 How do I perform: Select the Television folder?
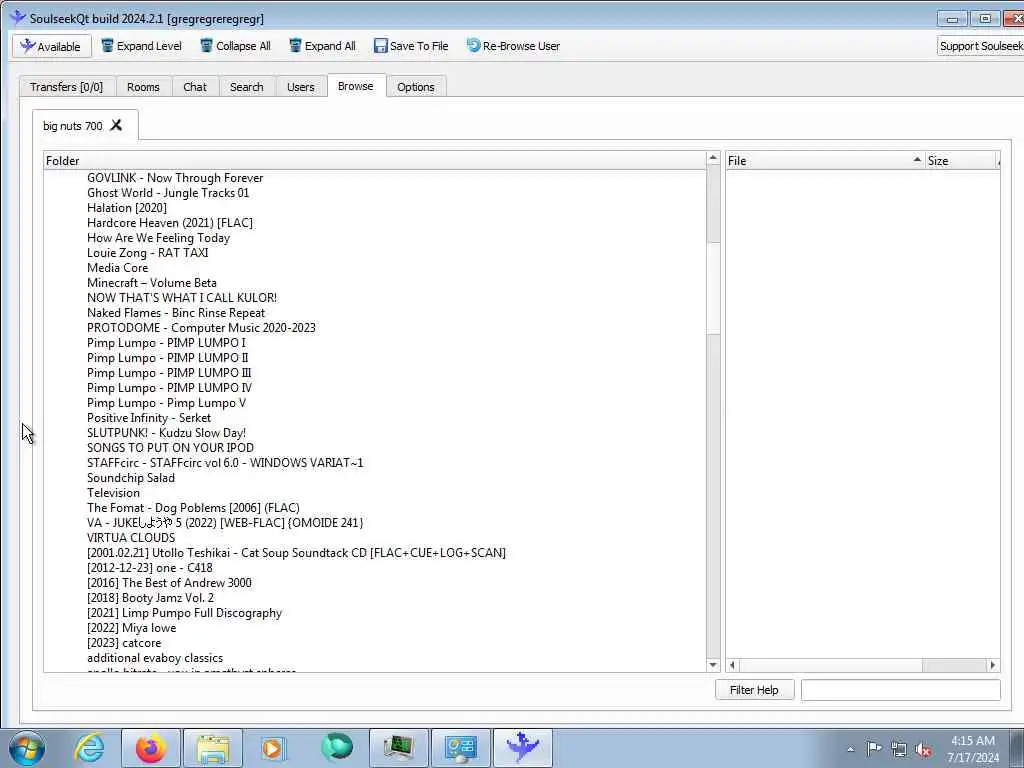point(113,493)
